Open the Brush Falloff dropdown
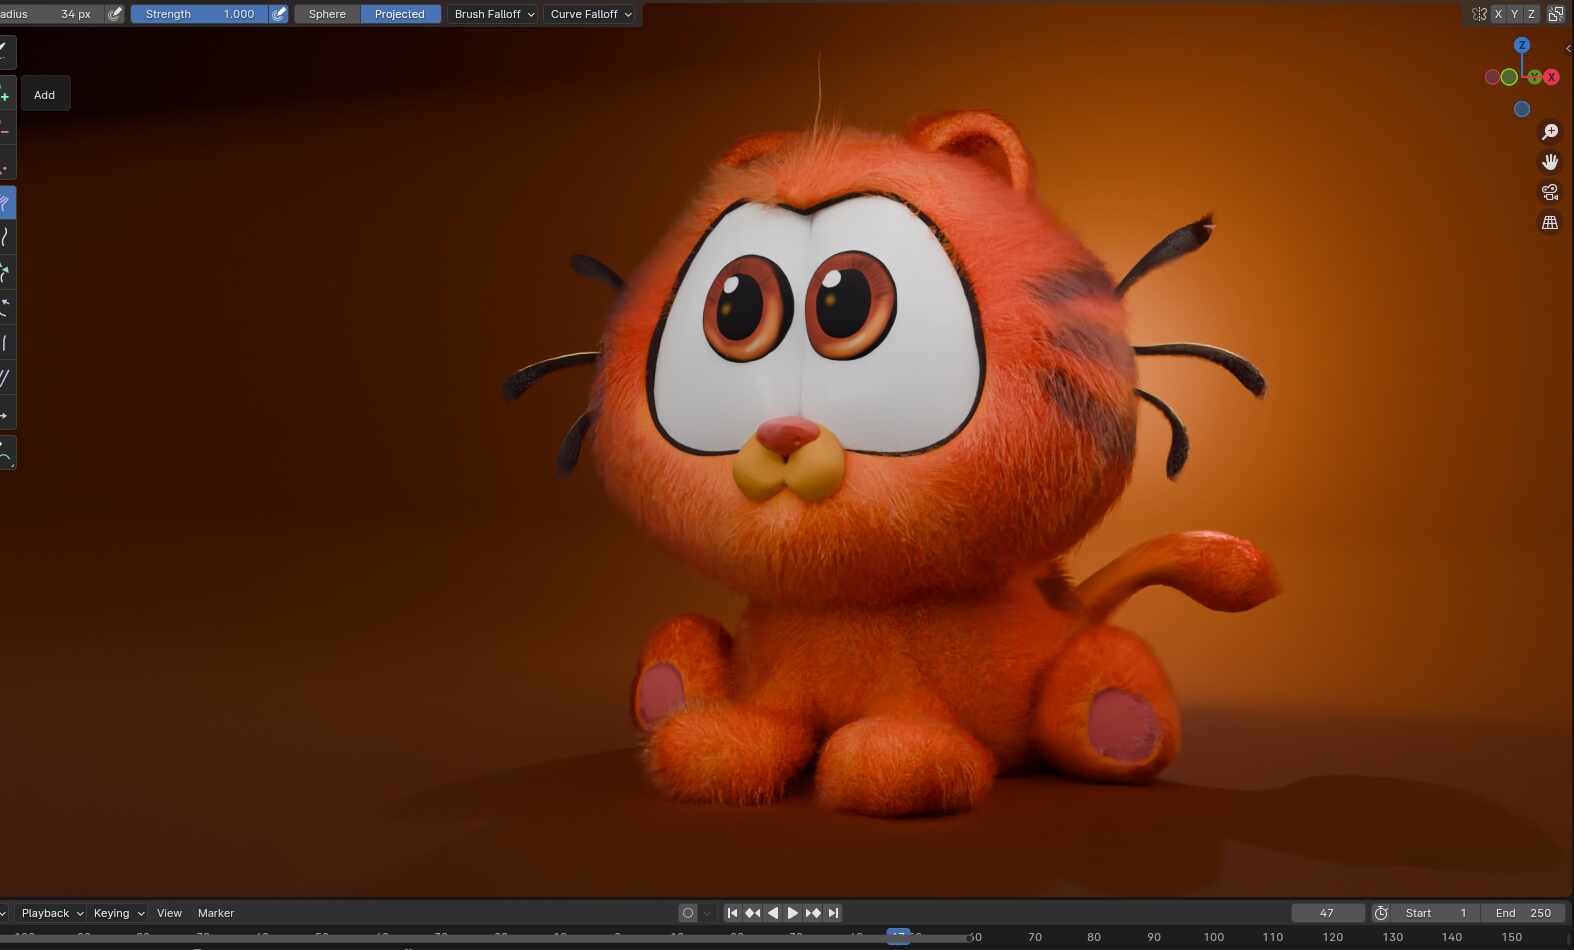The height and width of the screenshot is (950, 1574). pyautogui.click(x=494, y=14)
